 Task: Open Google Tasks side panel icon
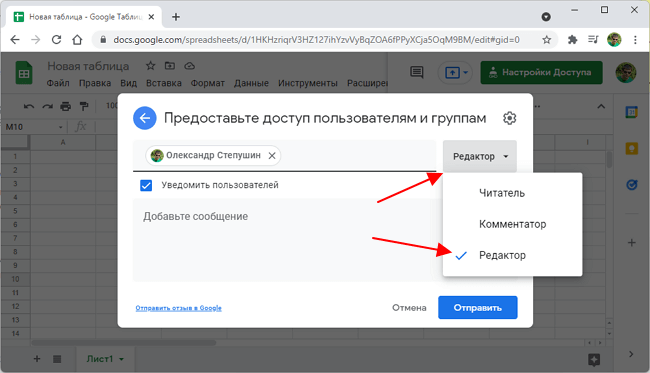click(x=631, y=184)
